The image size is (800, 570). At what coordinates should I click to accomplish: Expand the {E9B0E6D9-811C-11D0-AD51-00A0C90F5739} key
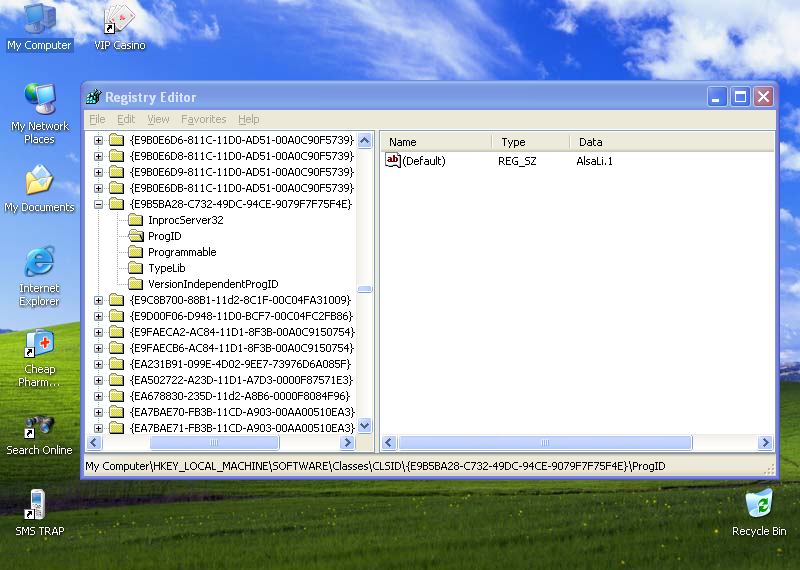[98, 172]
